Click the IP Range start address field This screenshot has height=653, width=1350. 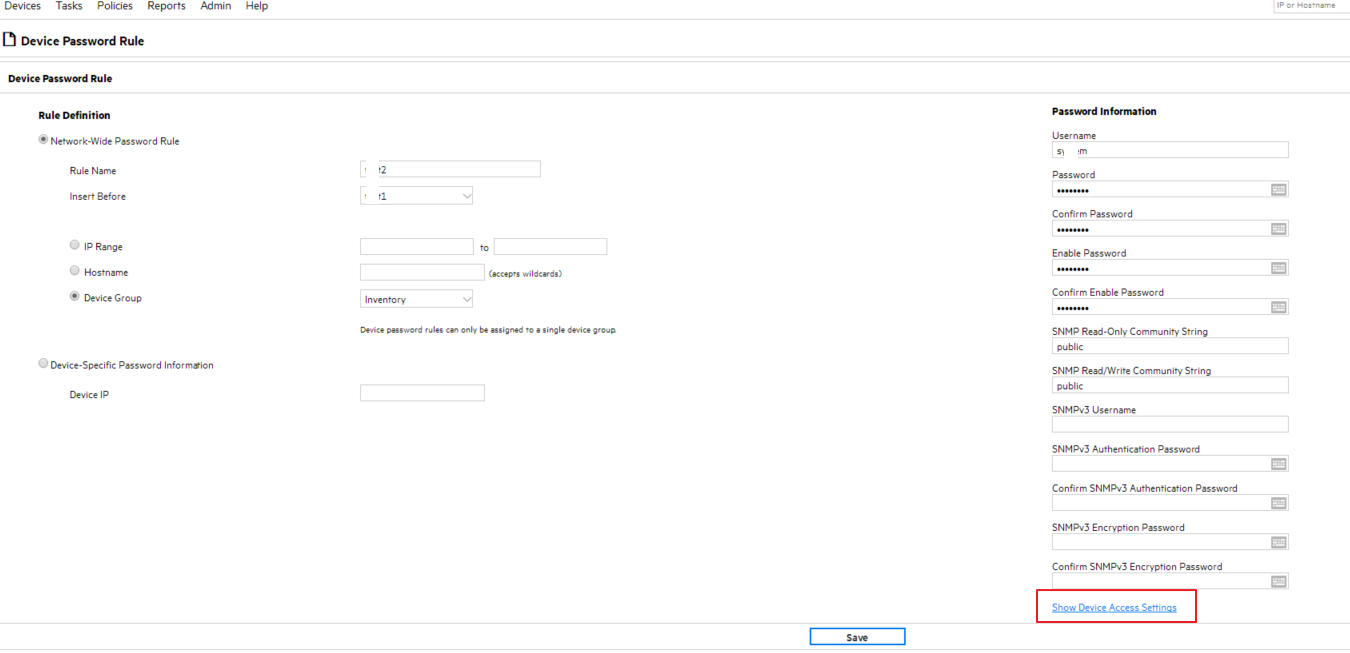click(416, 247)
